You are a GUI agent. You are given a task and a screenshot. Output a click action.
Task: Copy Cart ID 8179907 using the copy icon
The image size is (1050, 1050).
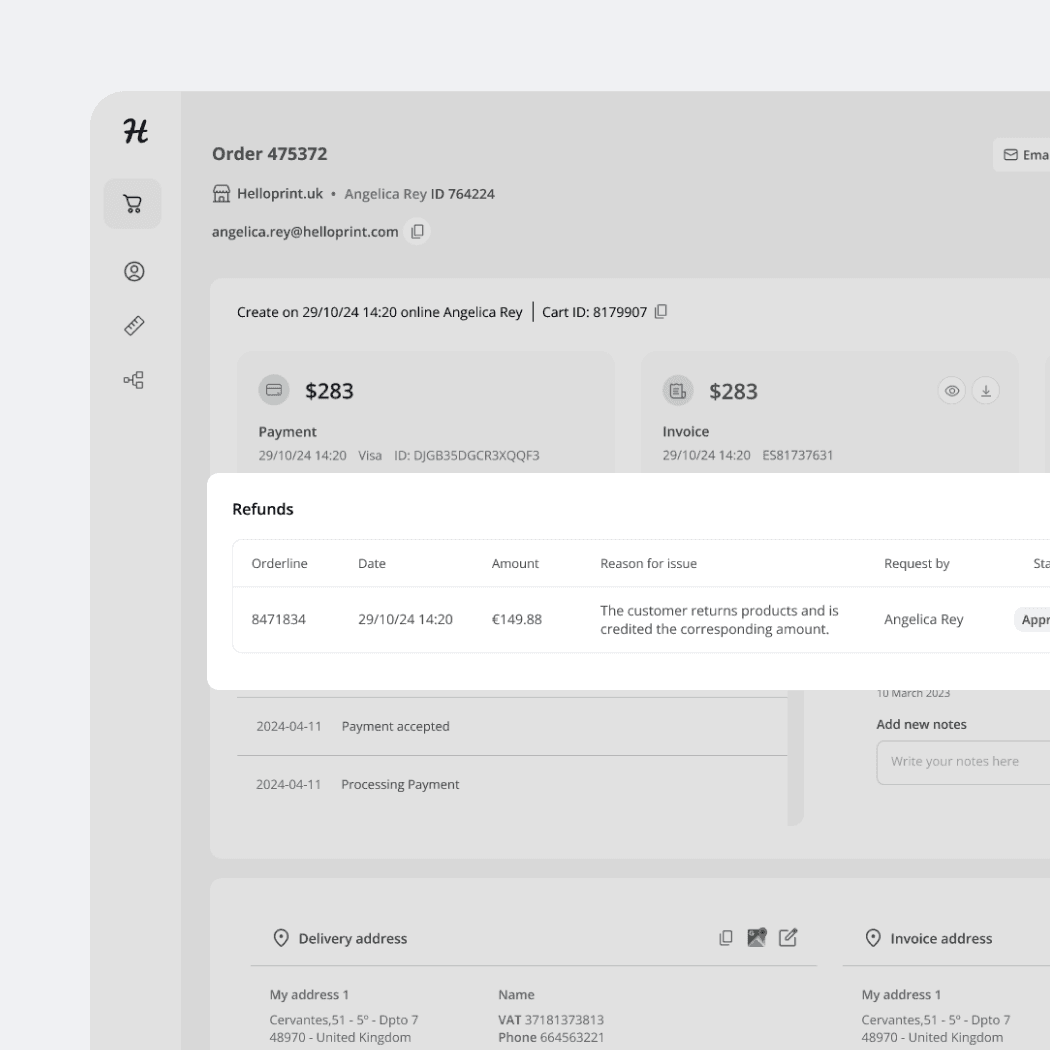point(660,311)
